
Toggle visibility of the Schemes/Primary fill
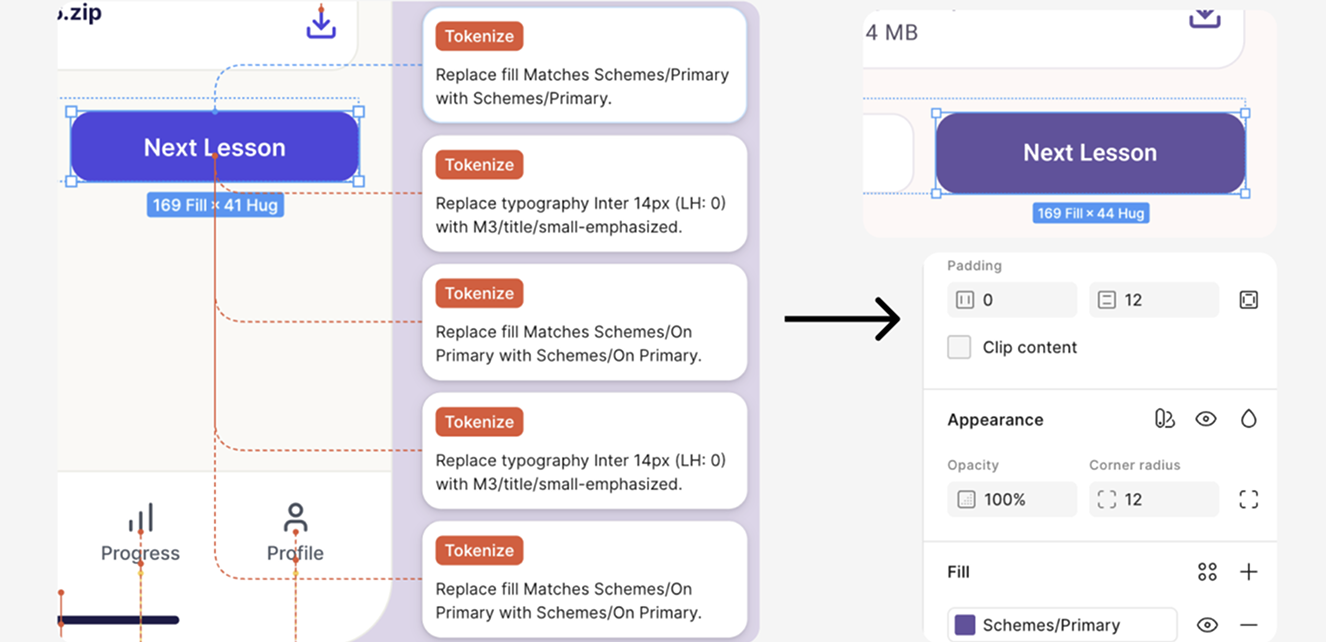point(1207,625)
